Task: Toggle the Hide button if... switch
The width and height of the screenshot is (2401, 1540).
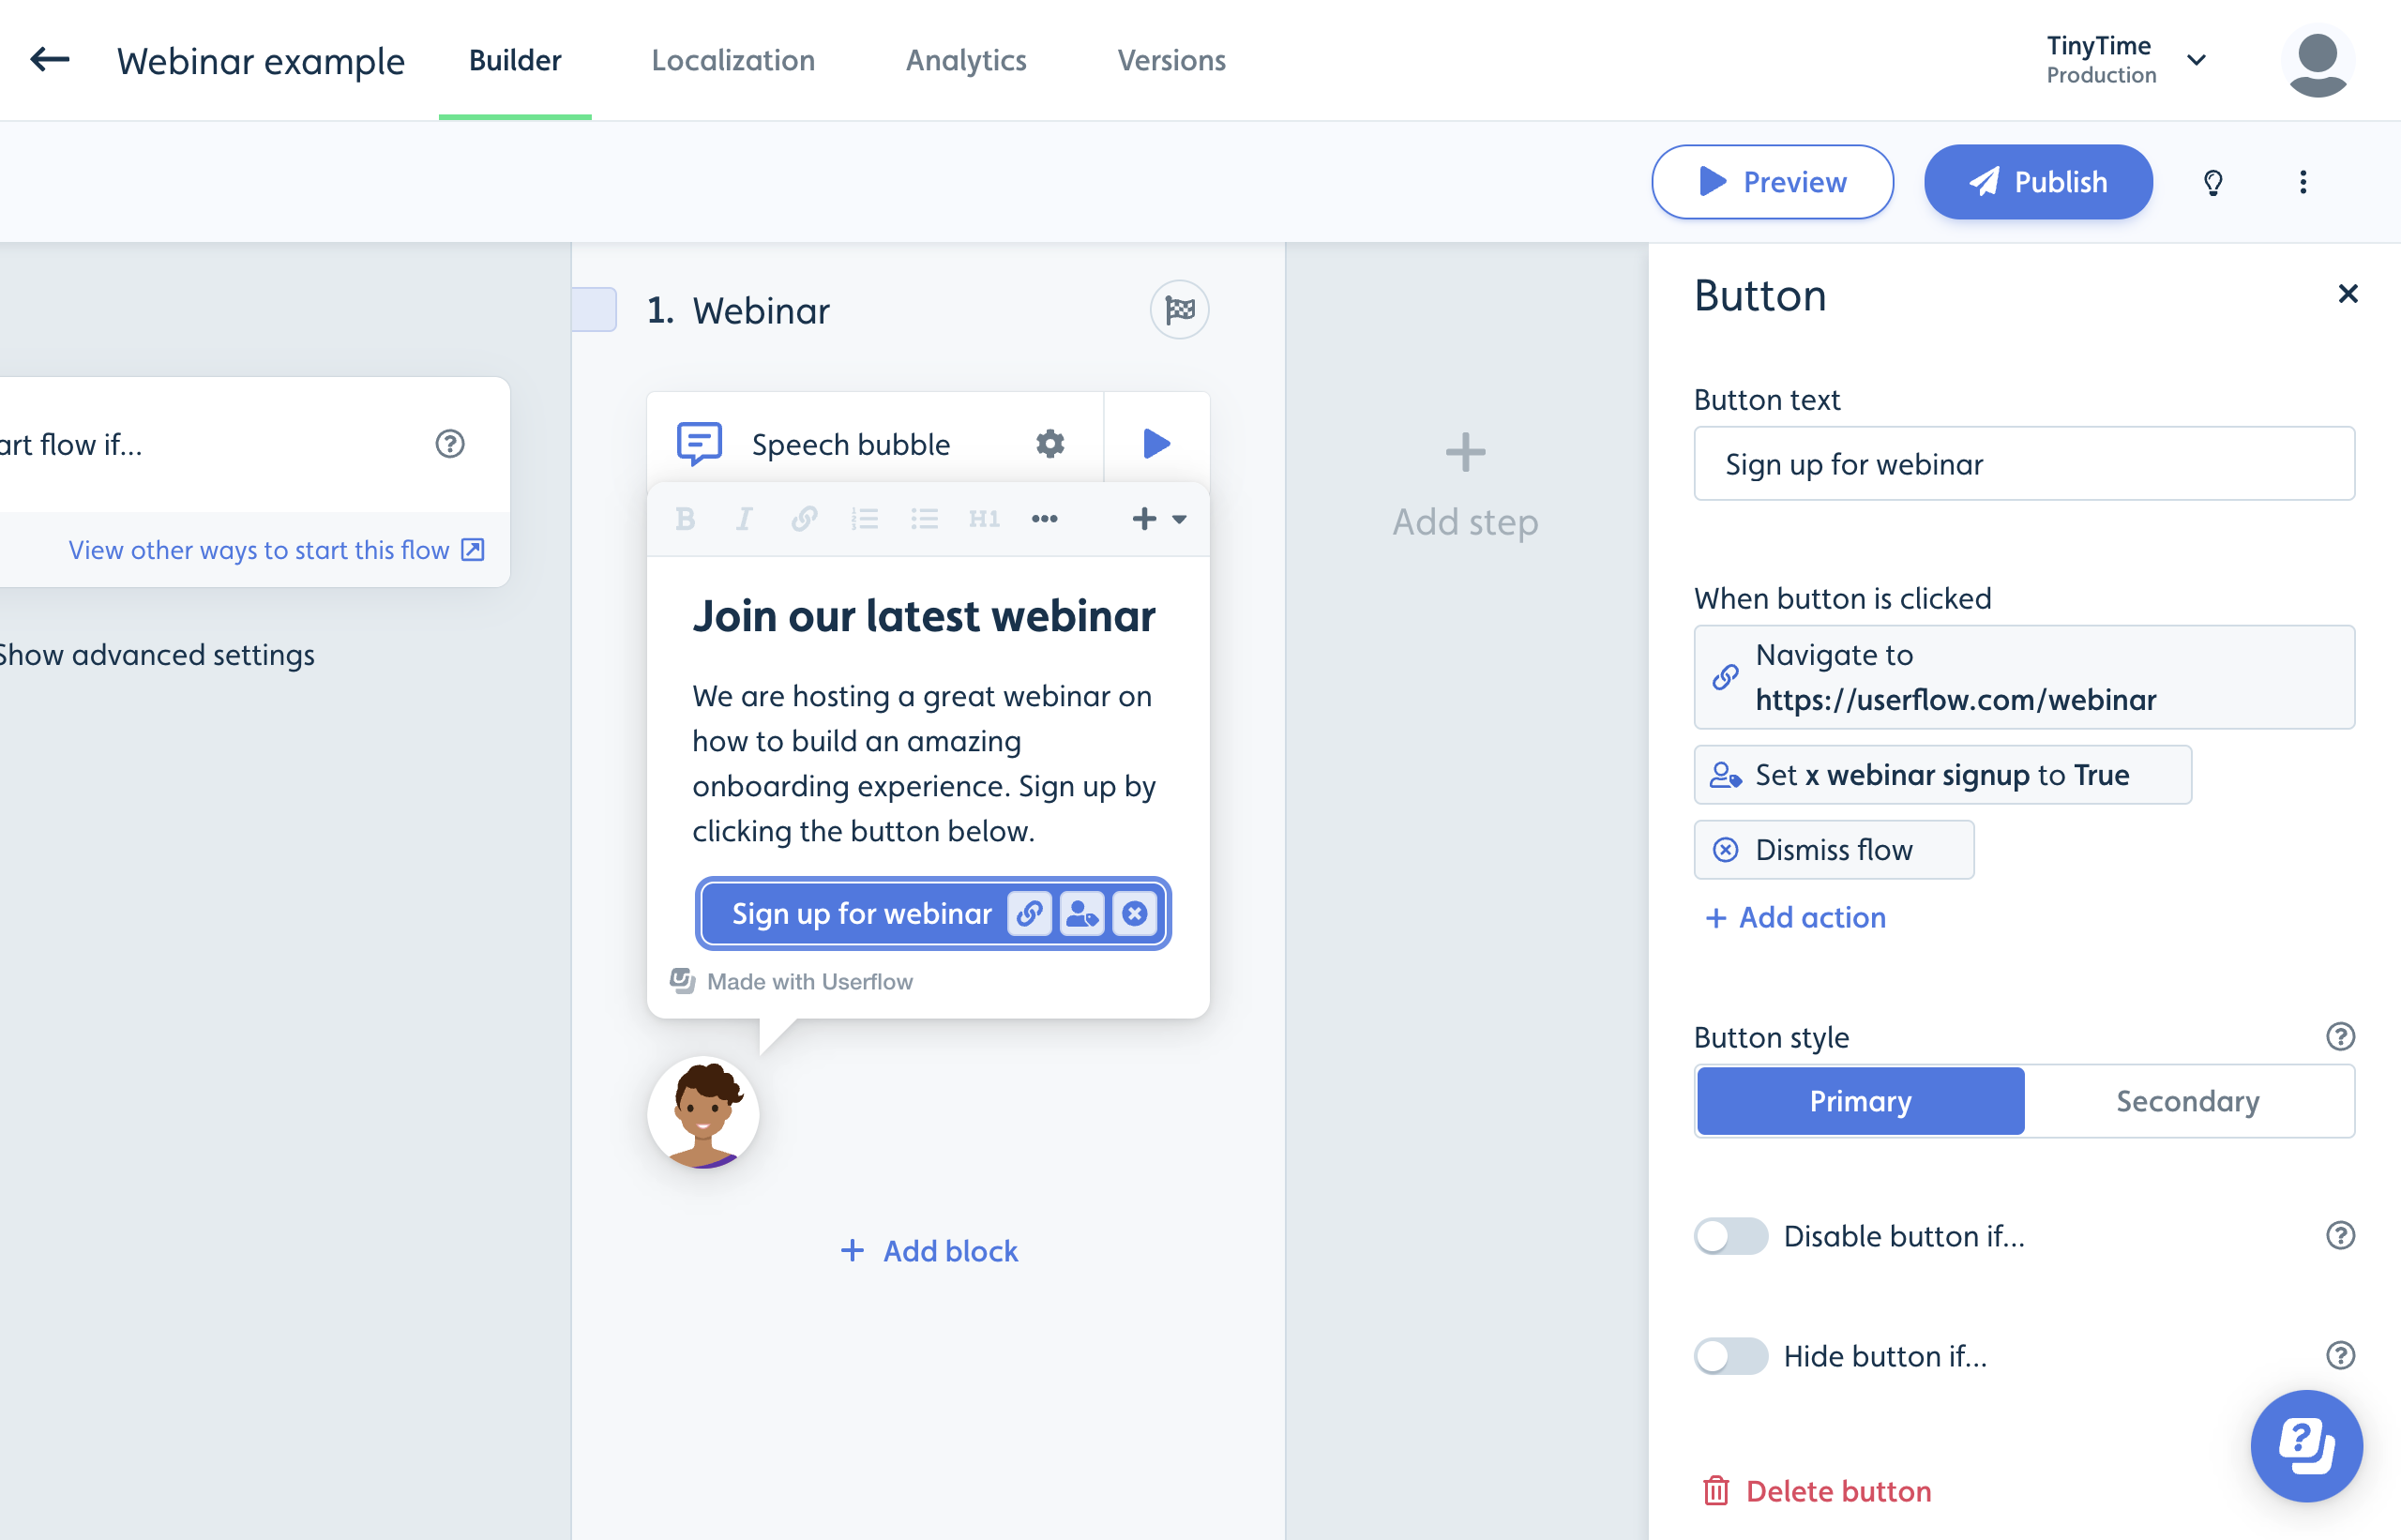Action: [1730, 1356]
